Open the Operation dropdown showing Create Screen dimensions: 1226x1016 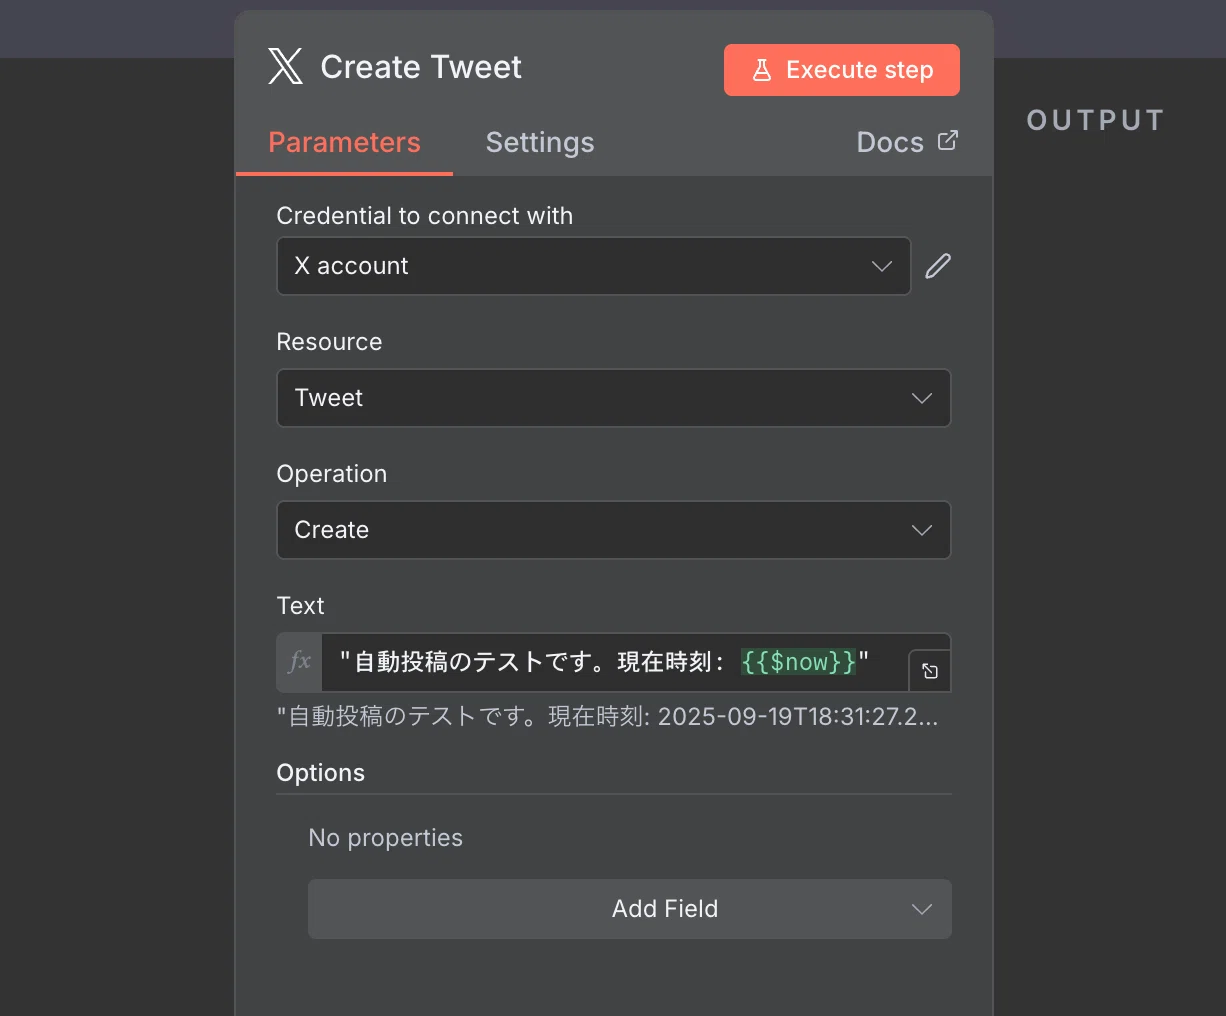[614, 530]
